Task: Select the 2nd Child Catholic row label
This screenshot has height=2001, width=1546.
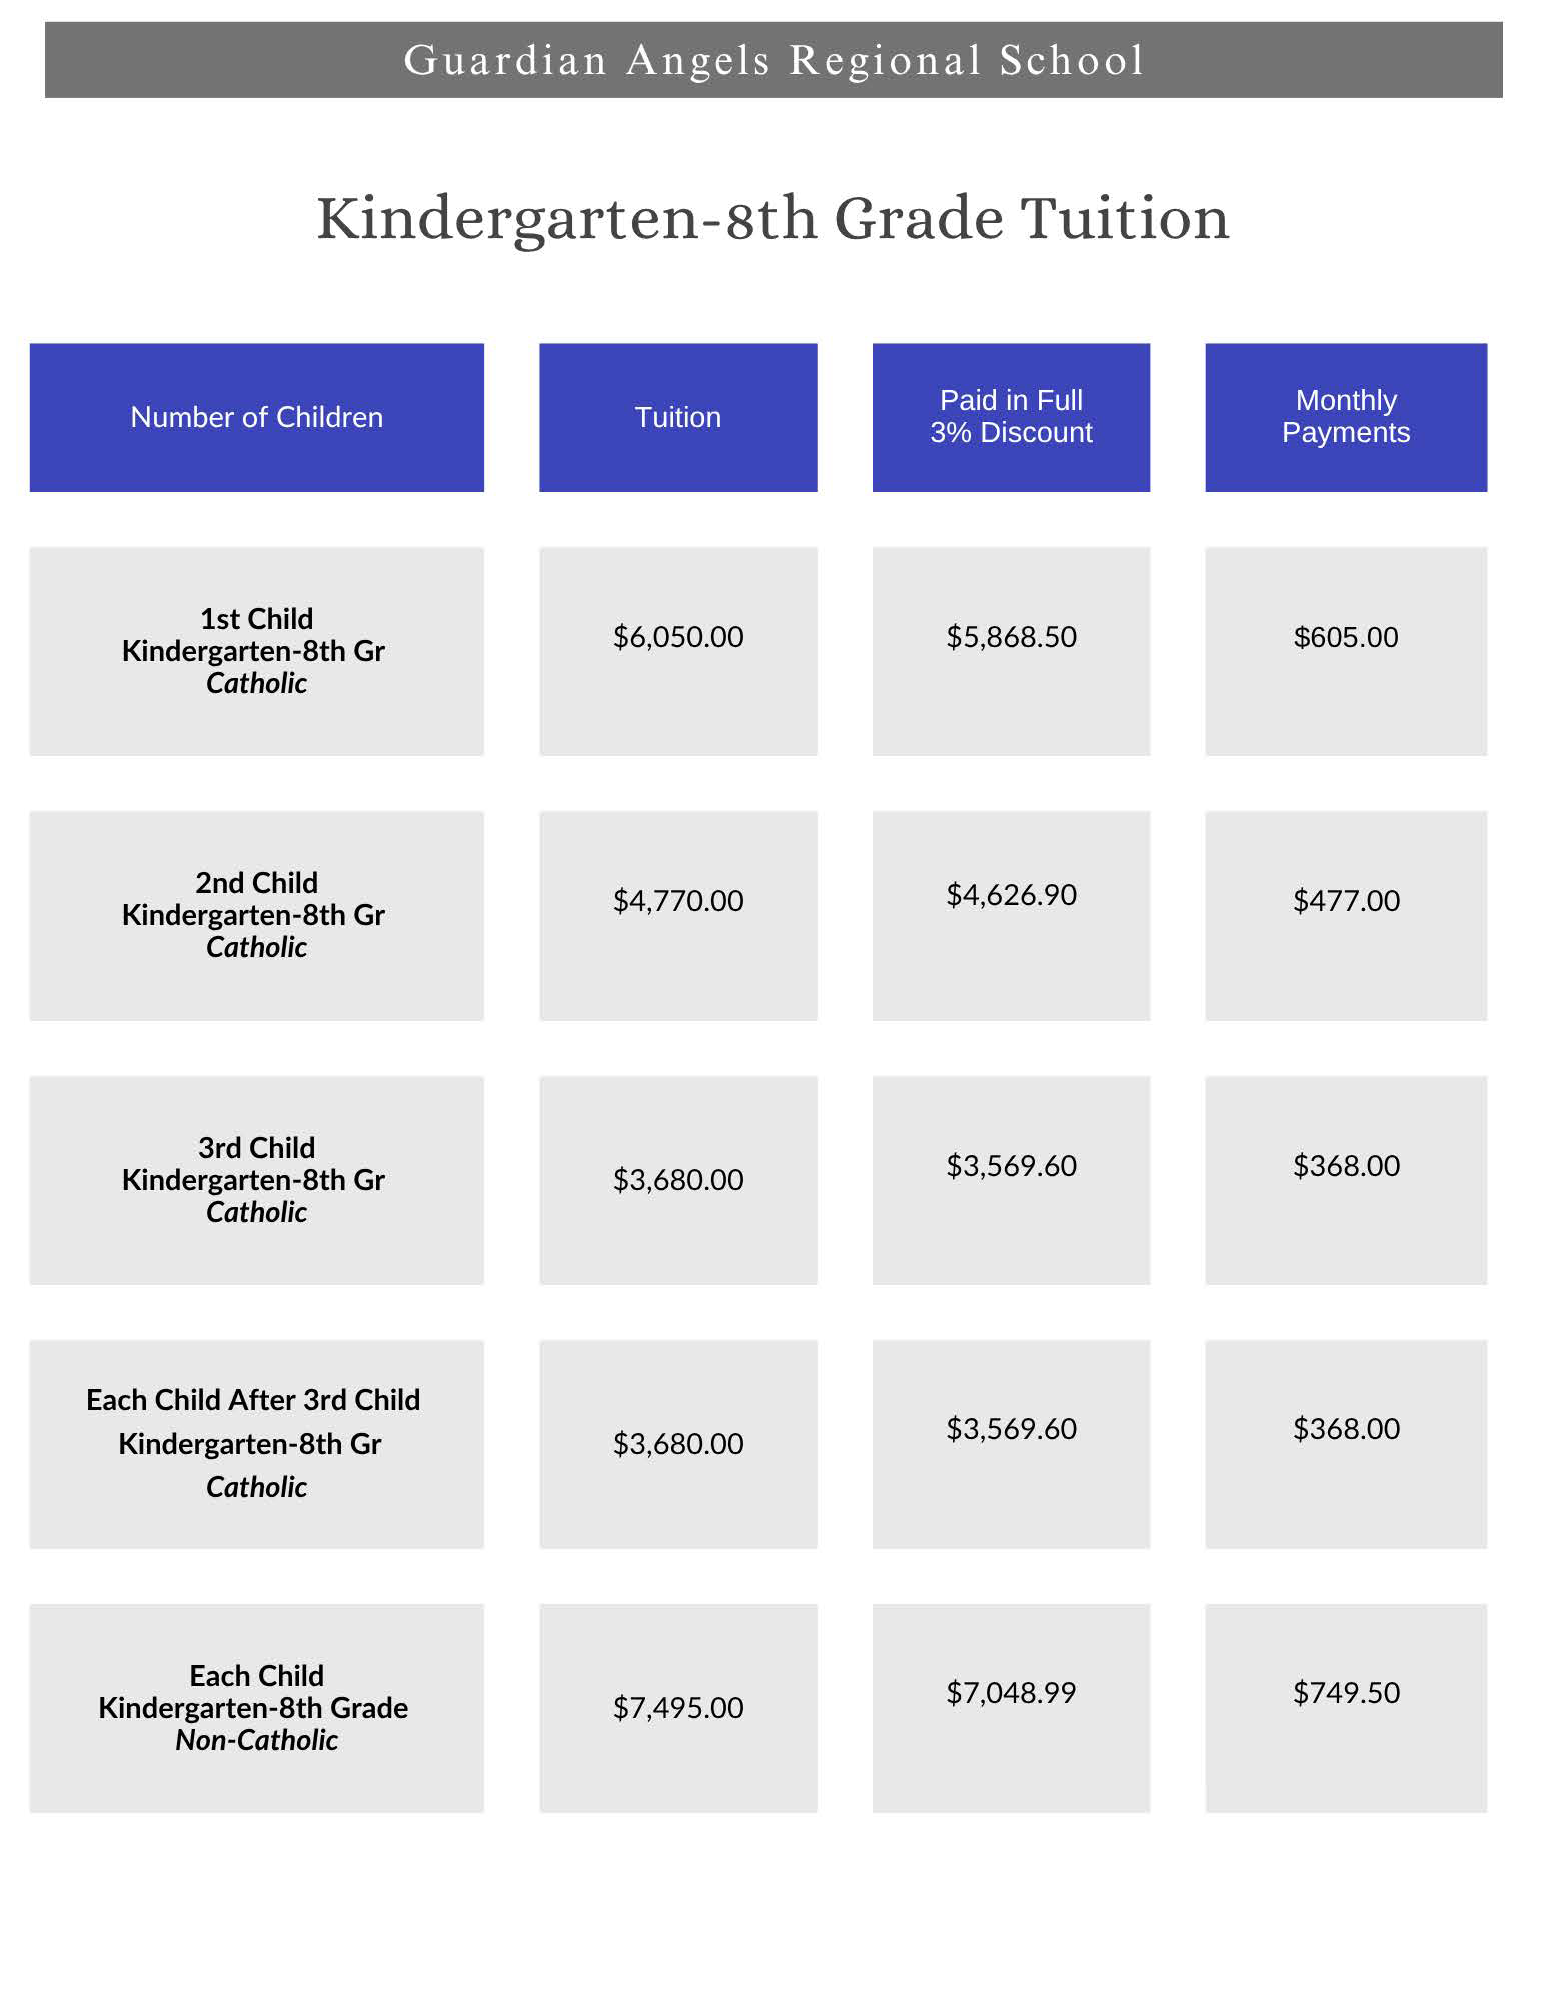Action: (x=256, y=915)
